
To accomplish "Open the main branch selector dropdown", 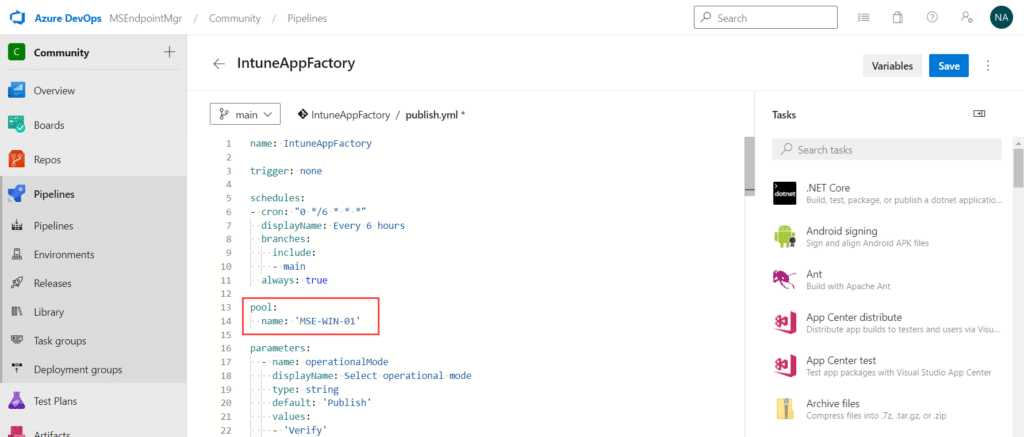I will click(245, 114).
